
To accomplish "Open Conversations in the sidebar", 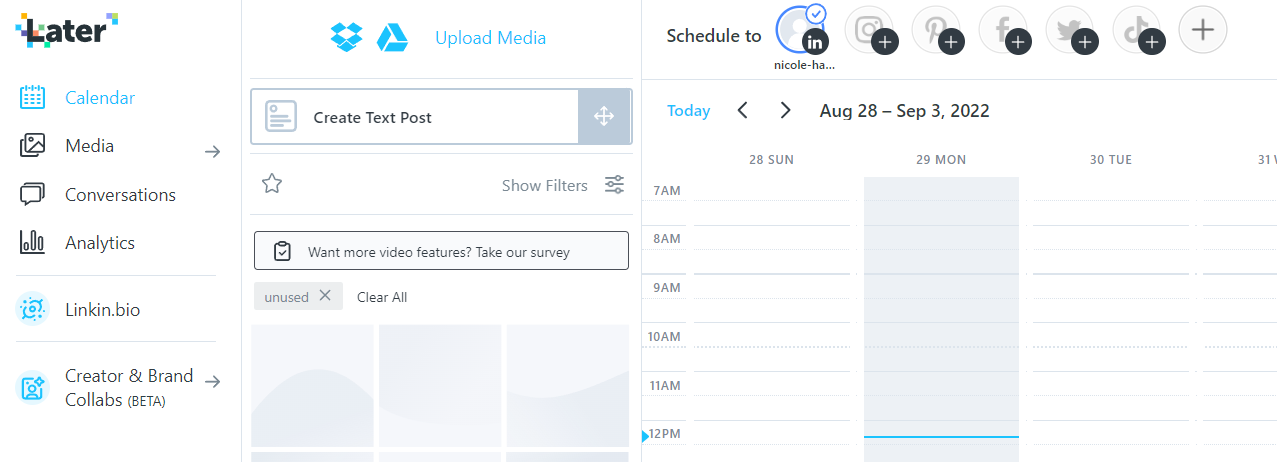I will click(120, 195).
